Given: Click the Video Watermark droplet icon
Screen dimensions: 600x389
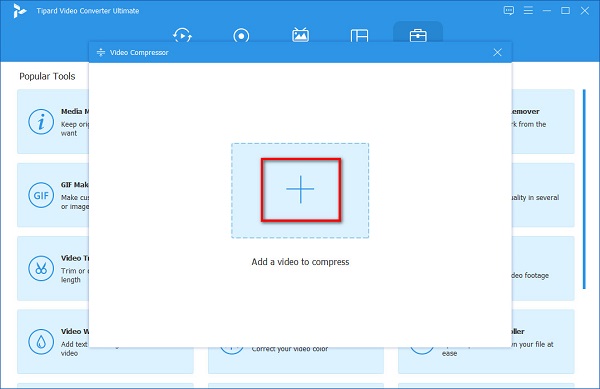Looking at the screenshot, I should 41,342.
